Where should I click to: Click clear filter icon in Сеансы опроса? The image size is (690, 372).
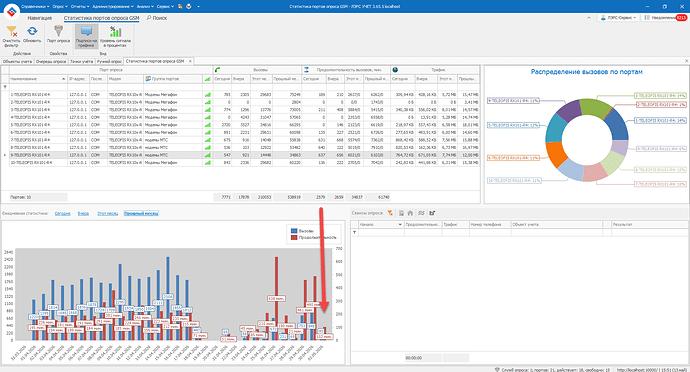click(x=390, y=213)
